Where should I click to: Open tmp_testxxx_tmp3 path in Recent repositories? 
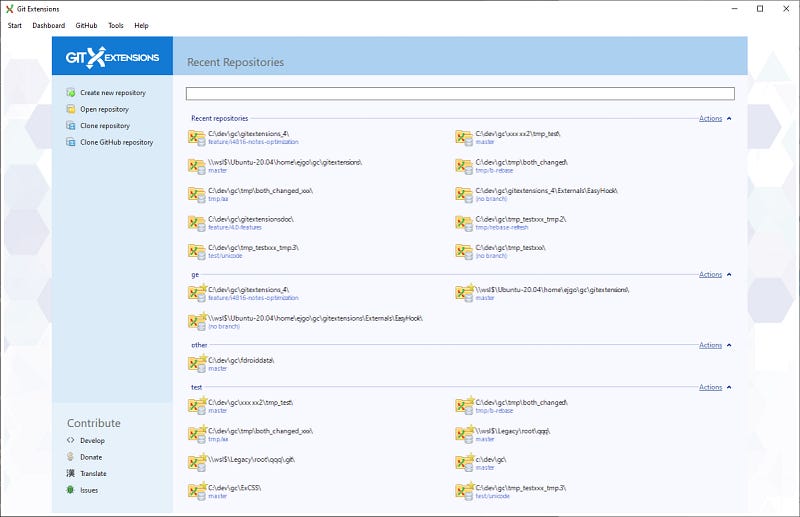point(254,248)
